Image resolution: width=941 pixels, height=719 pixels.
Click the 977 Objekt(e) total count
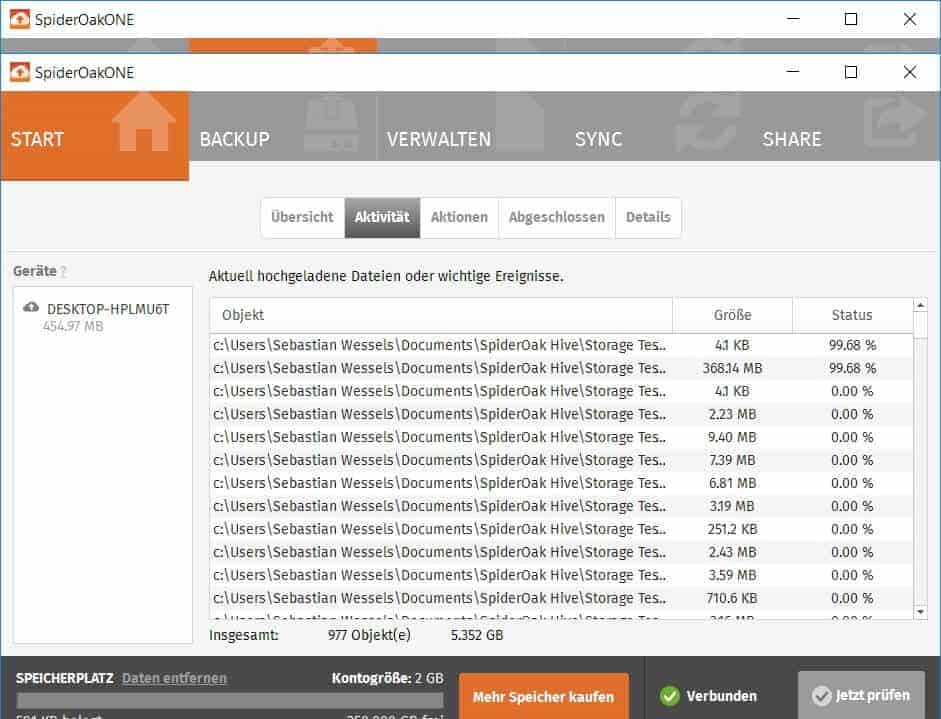coord(369,635)
